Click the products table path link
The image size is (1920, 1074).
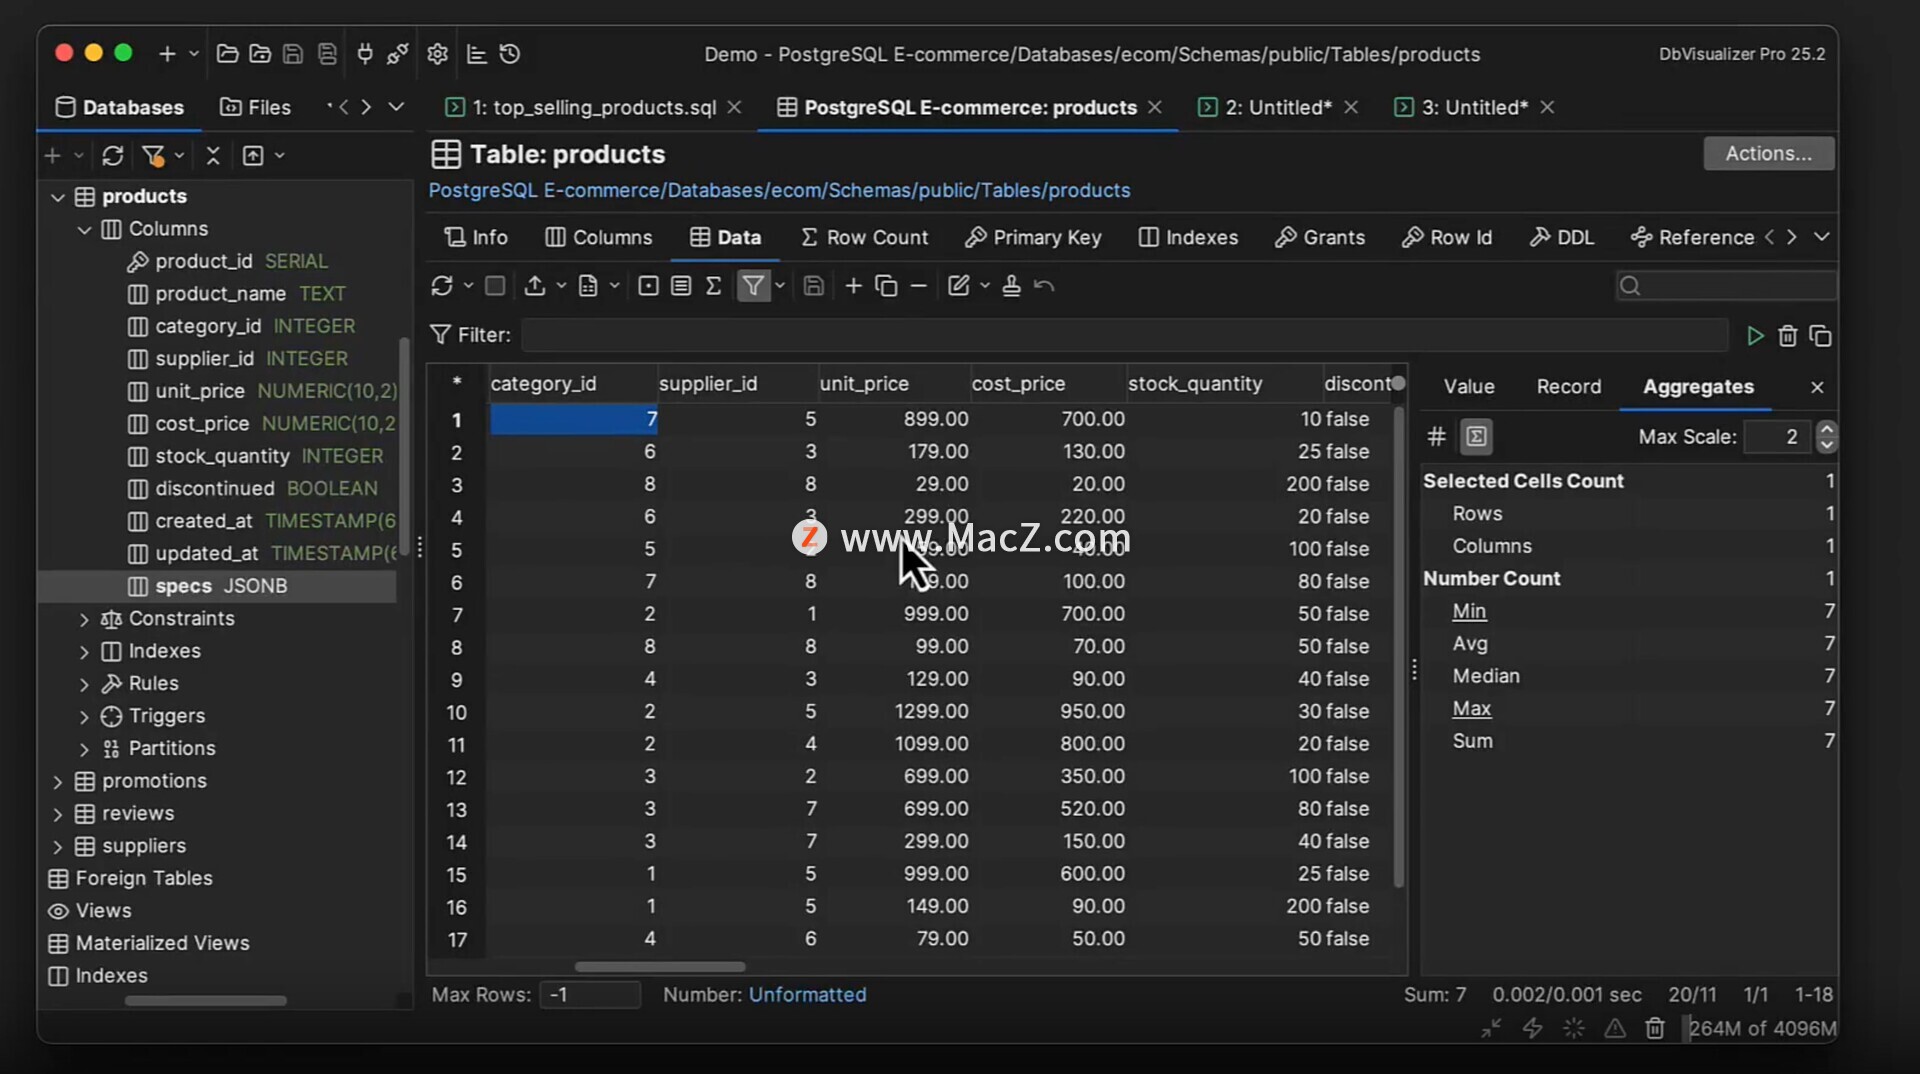(779, 190)
